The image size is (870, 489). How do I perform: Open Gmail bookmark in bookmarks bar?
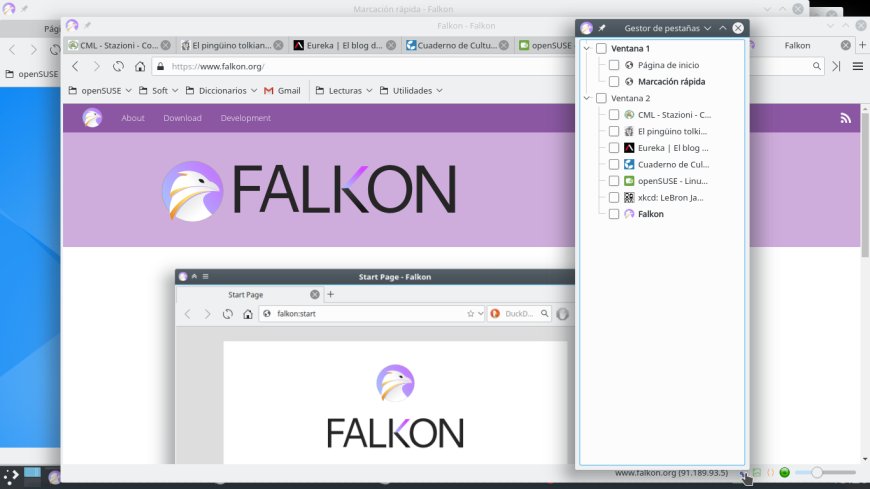[282, 91]
